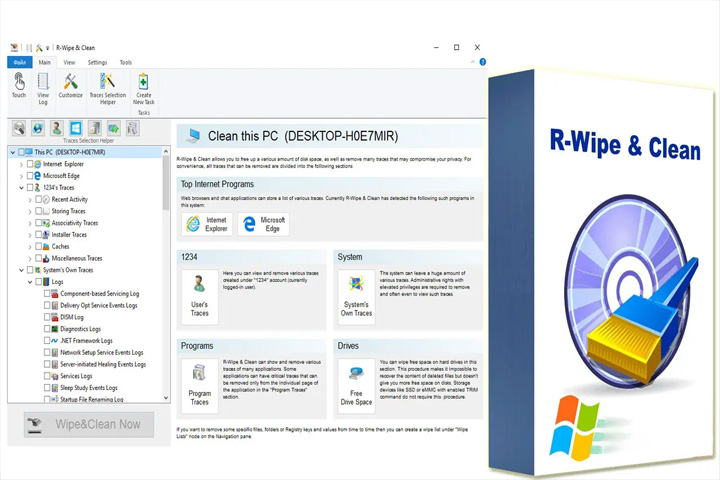Image resolution: width=720 pixels, height=480 pixels.
Task: Click the Wipe&Clean Now button
Action: point(89,424)
